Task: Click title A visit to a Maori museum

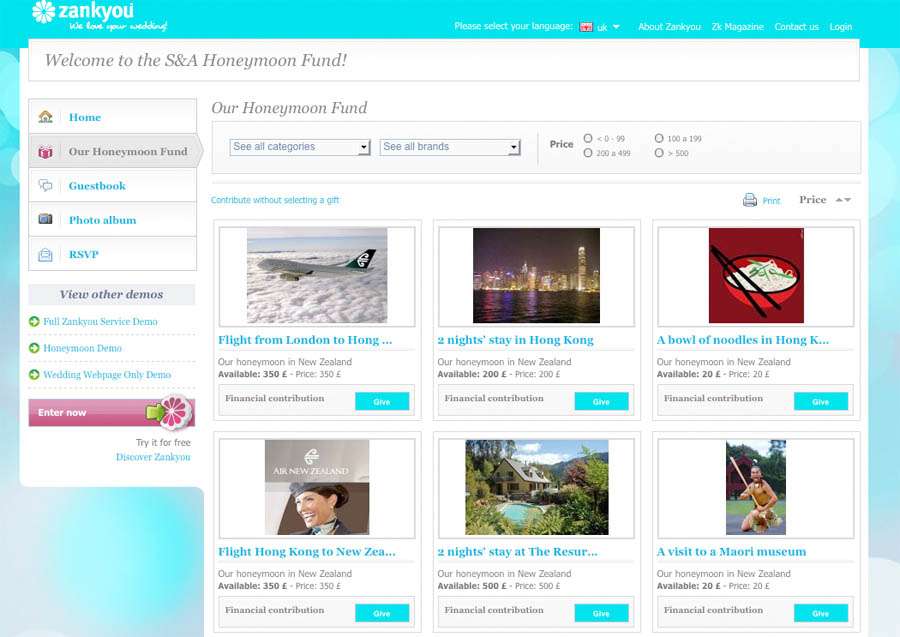Action: (731, 551)
